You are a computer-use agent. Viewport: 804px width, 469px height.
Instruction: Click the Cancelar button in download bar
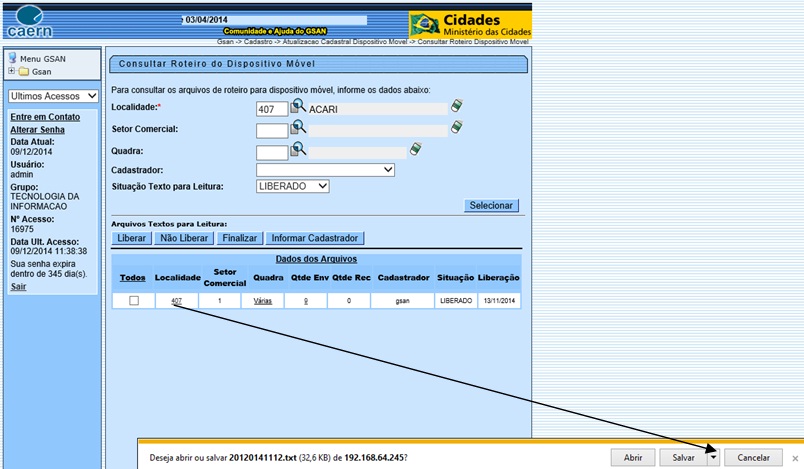point(753,457)
